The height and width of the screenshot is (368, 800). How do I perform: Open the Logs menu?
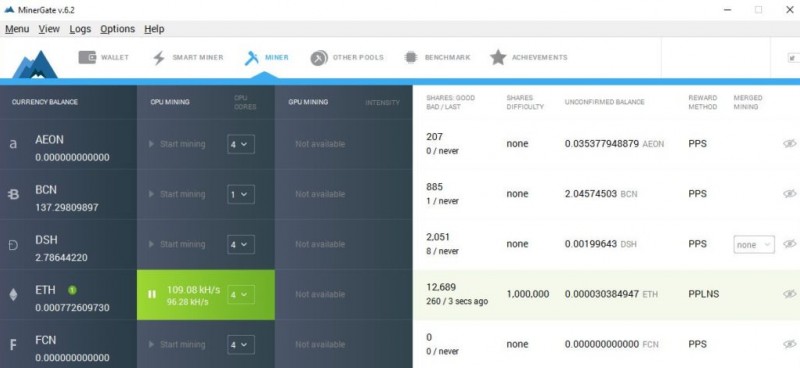[80, 29]
